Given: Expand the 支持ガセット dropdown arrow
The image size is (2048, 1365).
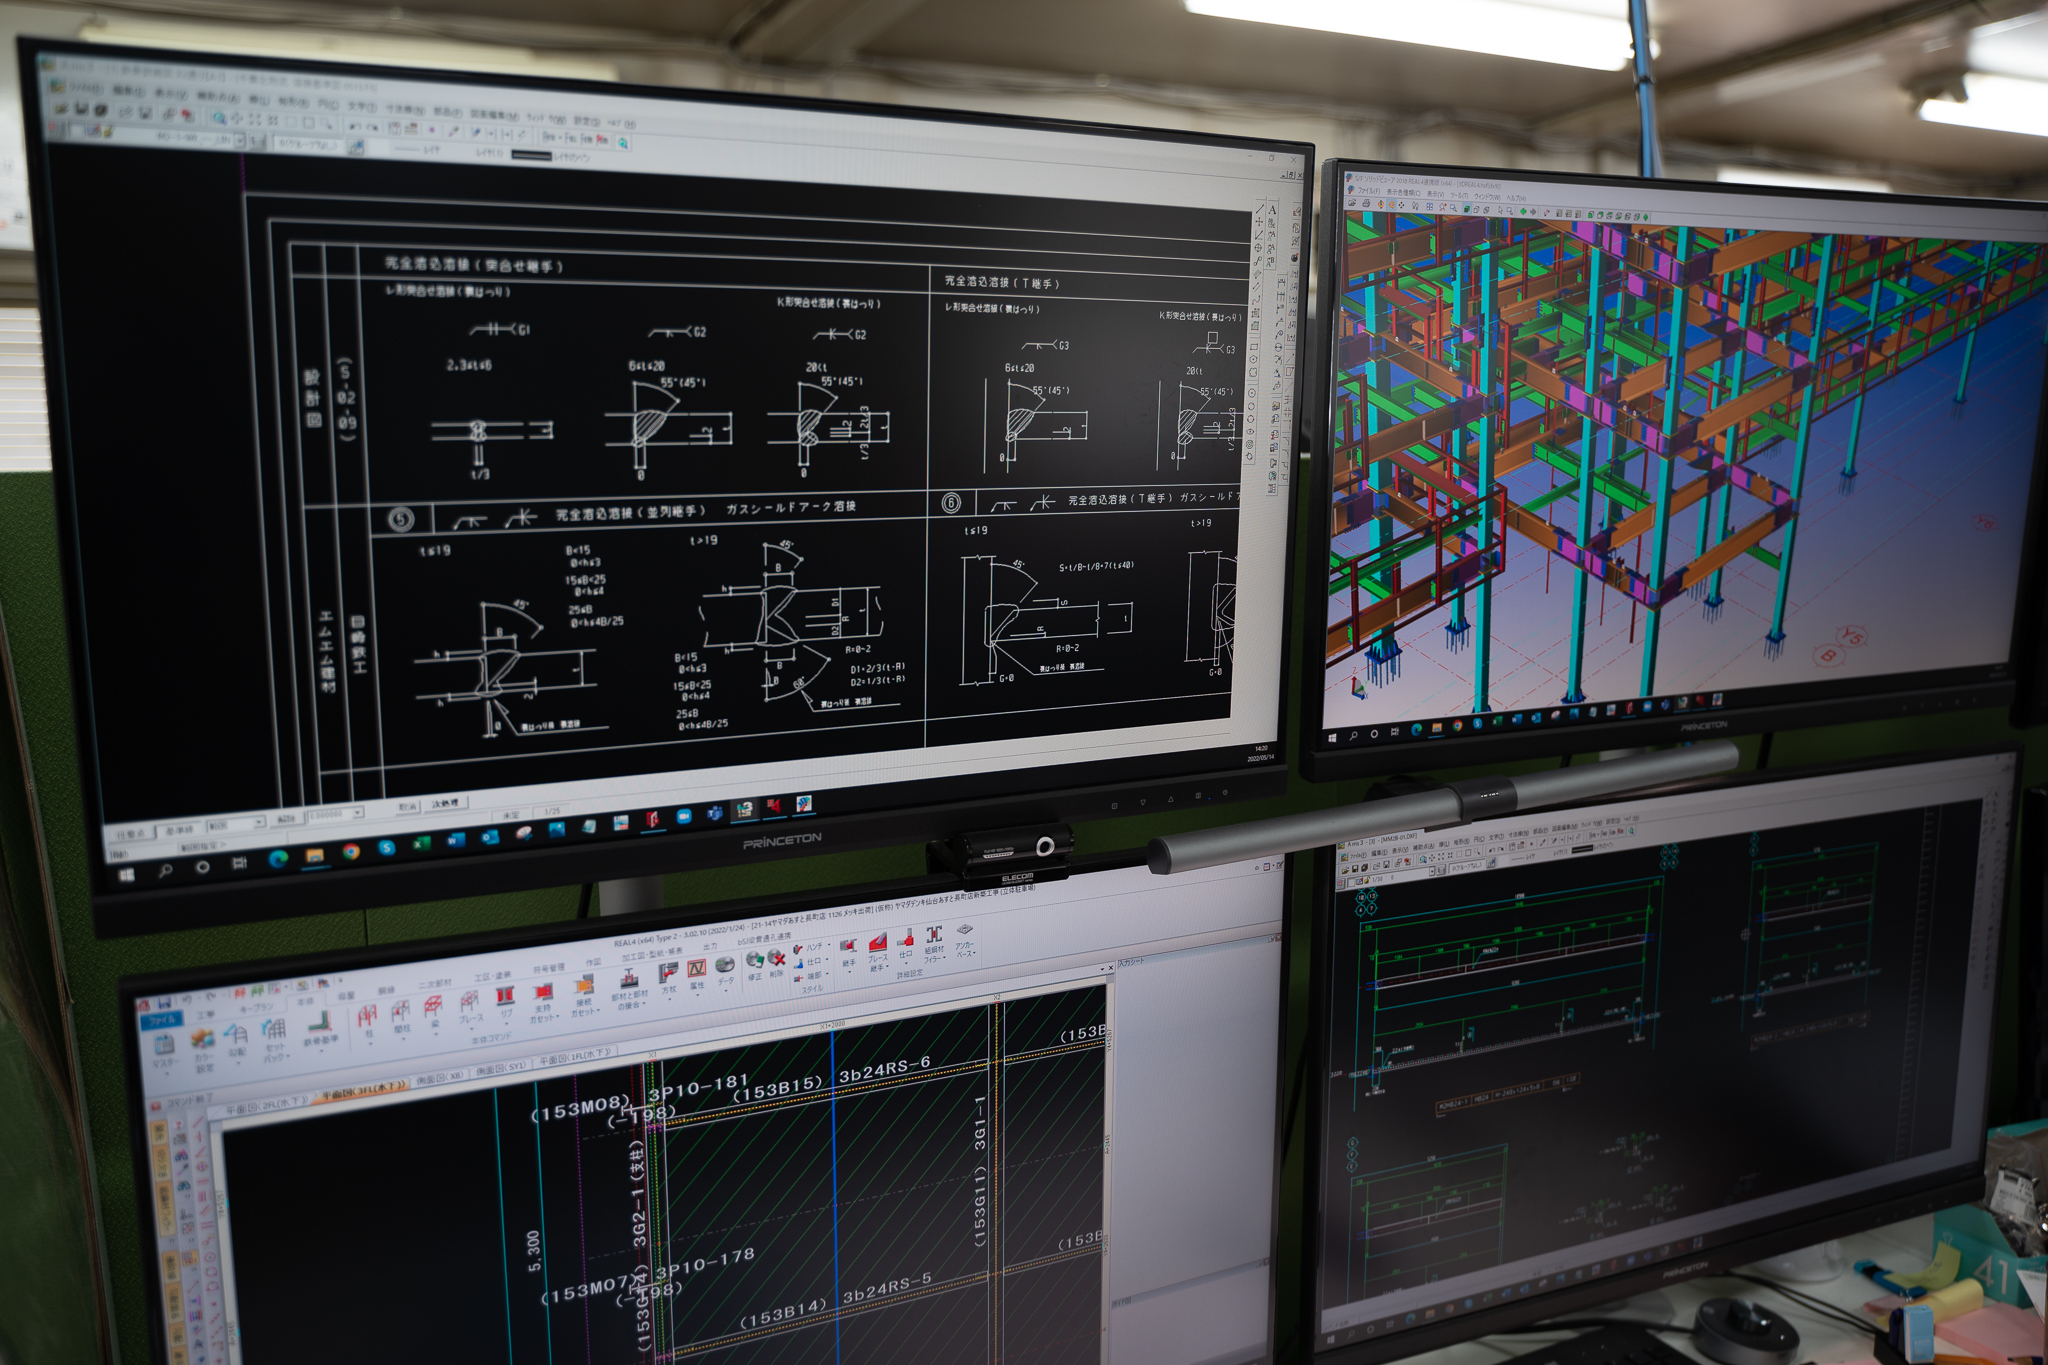Looking at the screenshot, I should point(557,1016).
